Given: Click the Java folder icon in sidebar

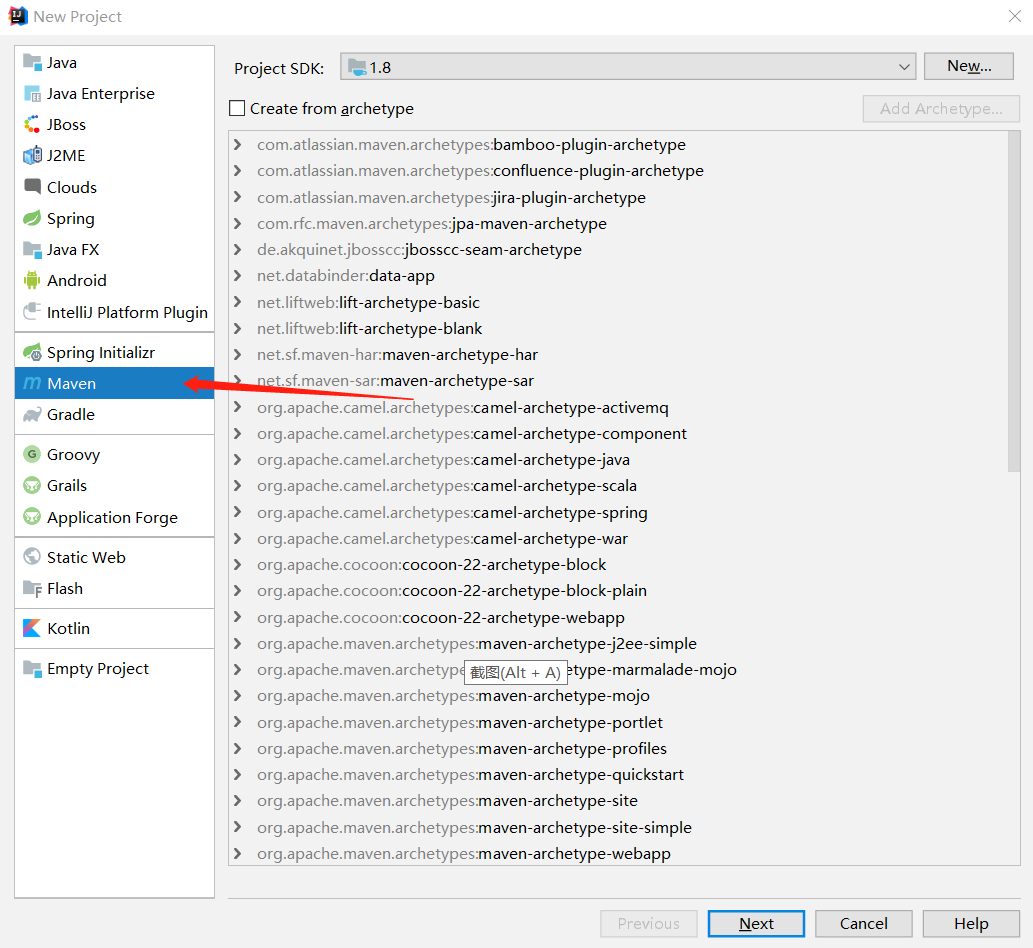Looking at the screenshot, I should 32,63.
